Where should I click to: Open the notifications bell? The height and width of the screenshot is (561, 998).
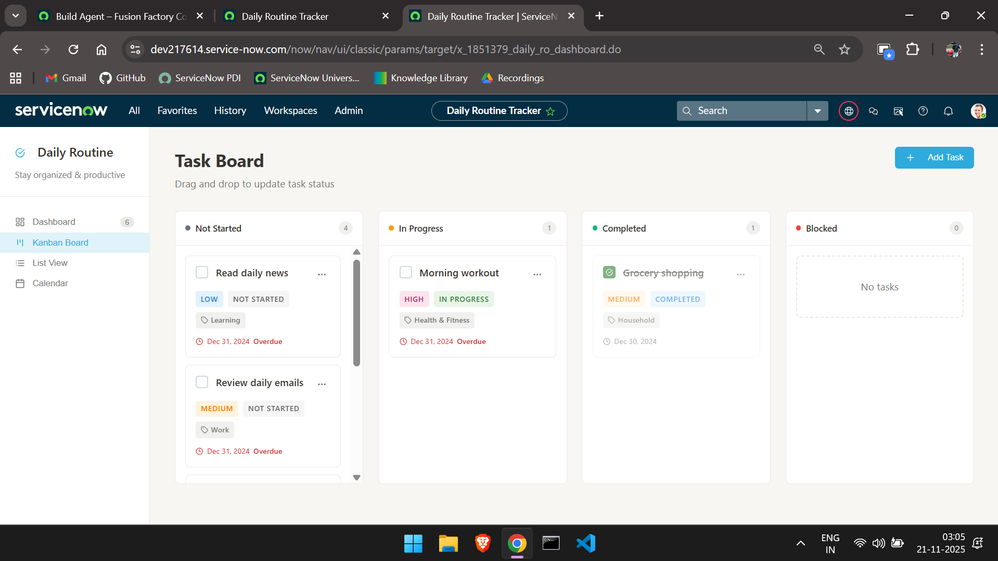tap(948, 111)
